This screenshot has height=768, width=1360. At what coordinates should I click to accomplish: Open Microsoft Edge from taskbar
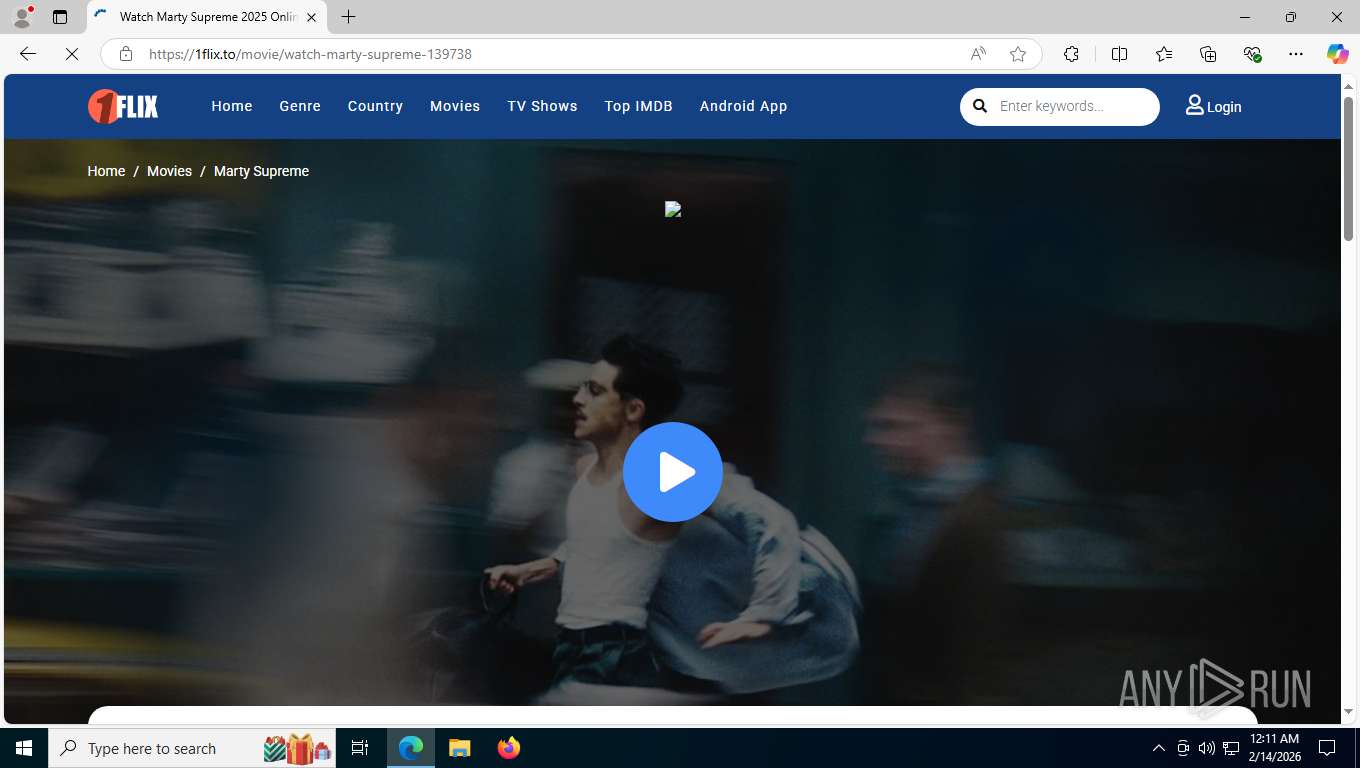[x=411, y=748]
